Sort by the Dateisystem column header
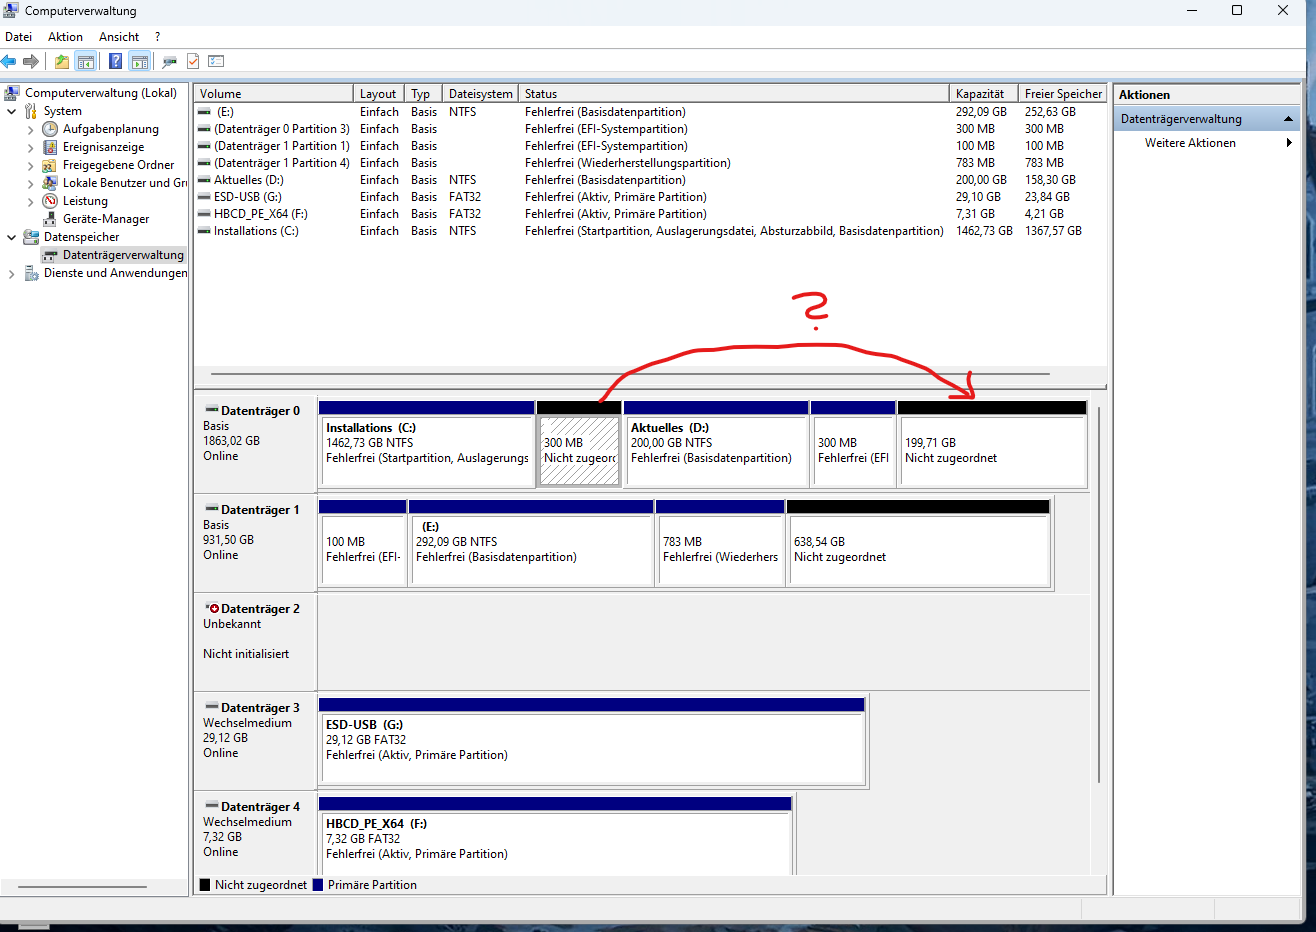Screen dimensions: 1316x932 coord(480,94)
